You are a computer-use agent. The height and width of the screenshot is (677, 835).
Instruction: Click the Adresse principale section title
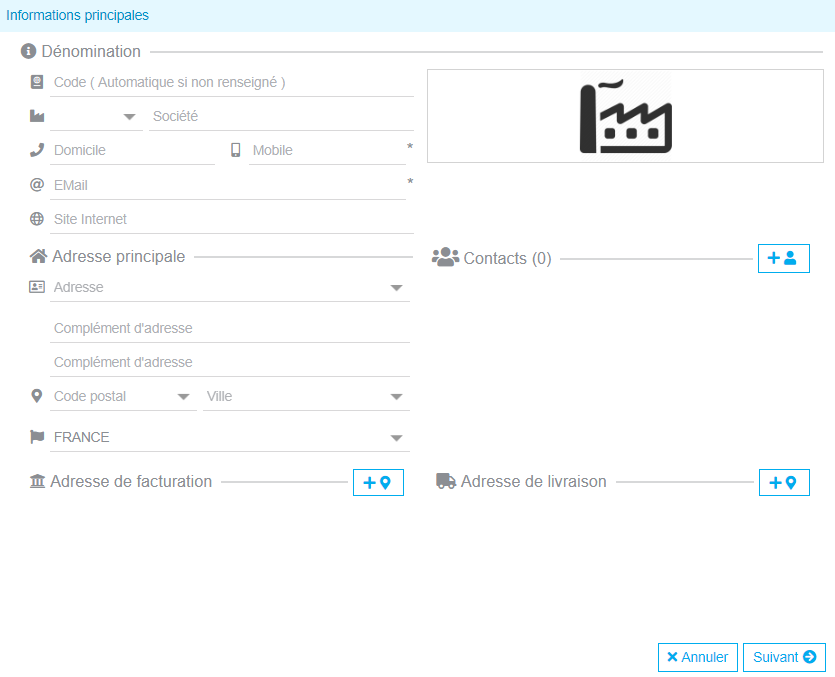[x=119, y=256]
